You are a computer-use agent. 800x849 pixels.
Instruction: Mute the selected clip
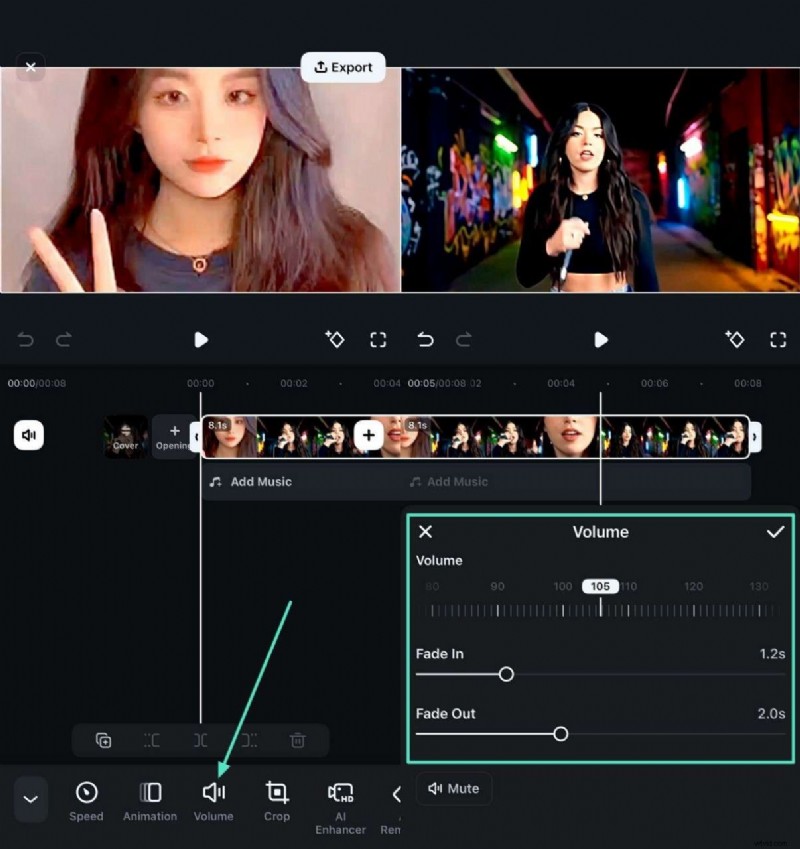(454, 788)
